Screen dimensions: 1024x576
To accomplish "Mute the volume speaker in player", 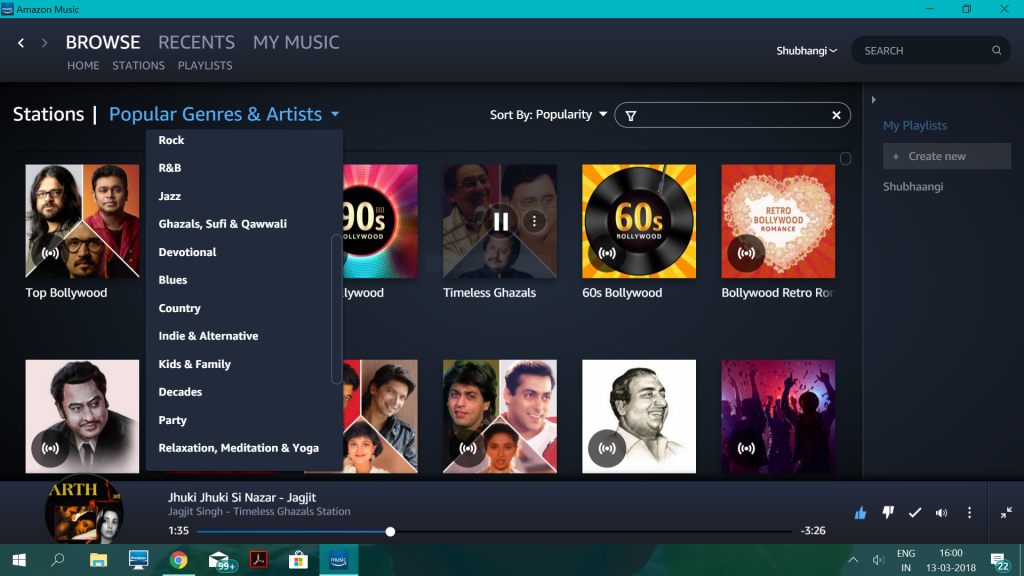I will pos(941,513).
